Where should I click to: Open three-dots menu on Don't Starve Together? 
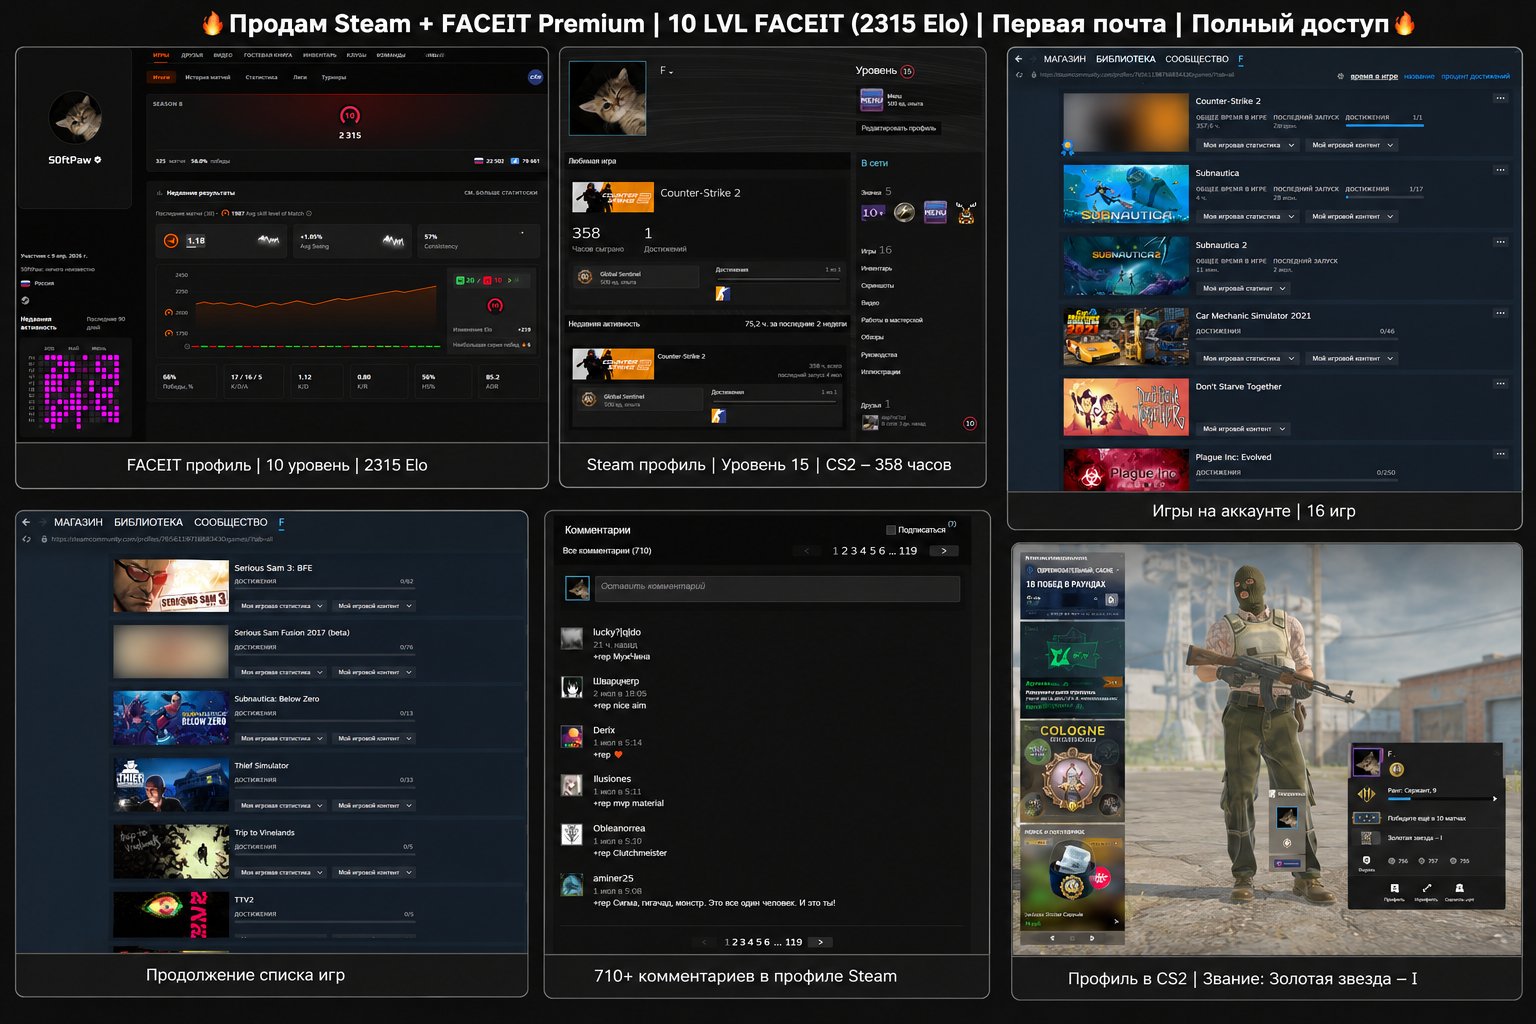(x=1500, y=384)
